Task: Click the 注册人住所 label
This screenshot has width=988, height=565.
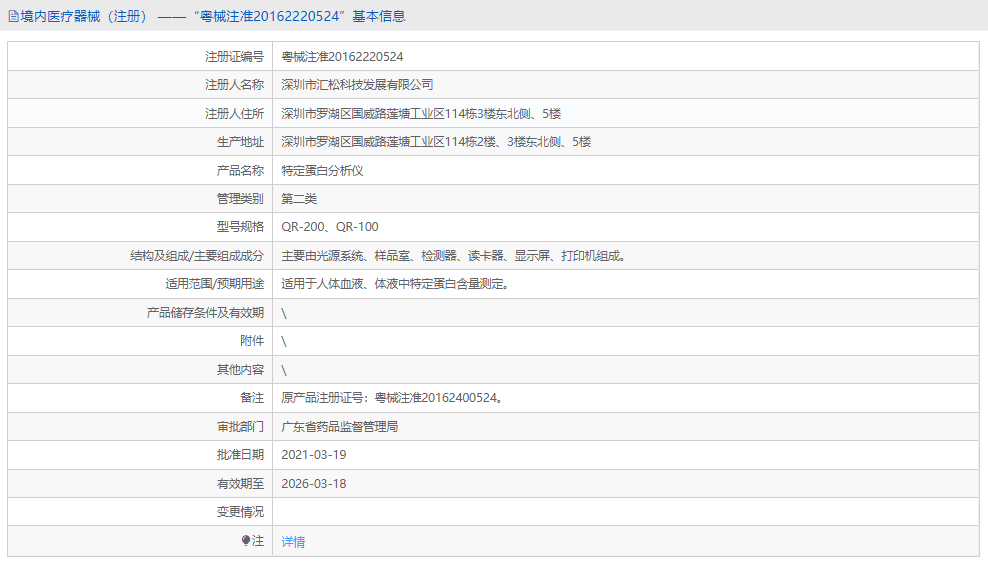Action: (x=234, y=114)
